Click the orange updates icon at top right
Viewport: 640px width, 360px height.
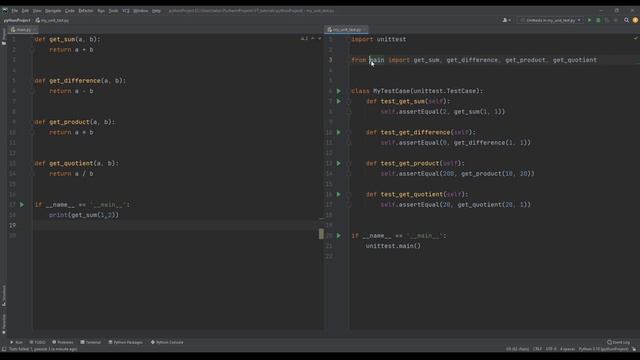tap(635, 20)
